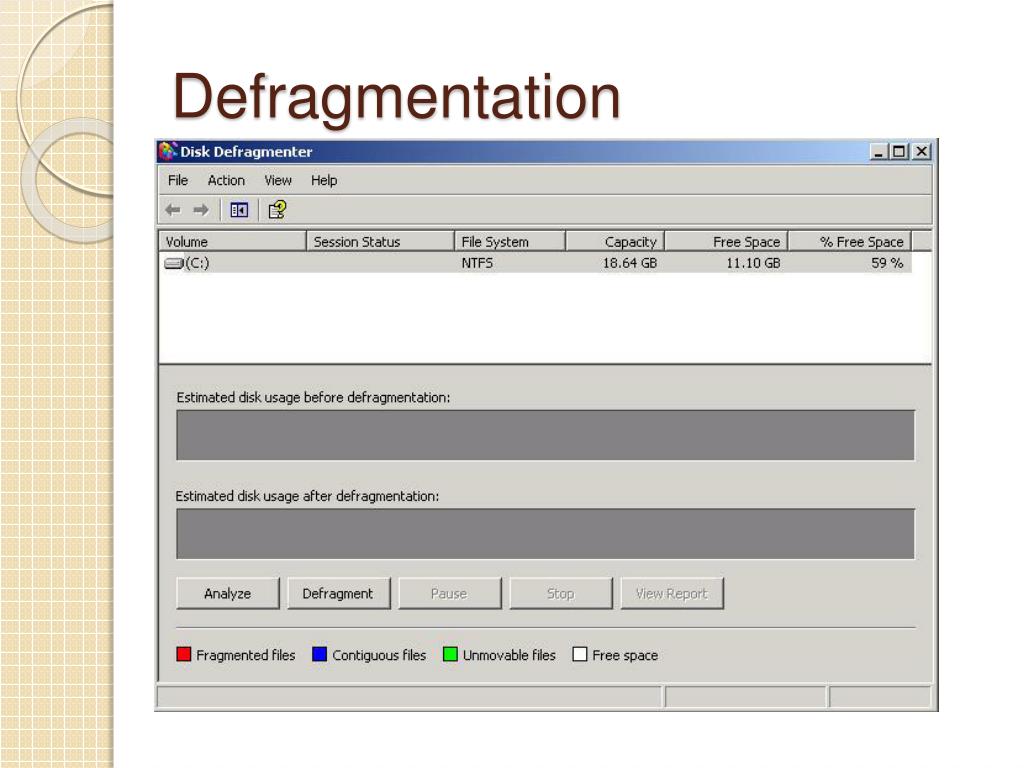Screen dimensions: 1024x768
Task: Maximize the Disk Defragmenter window
Action: point(899,152)
